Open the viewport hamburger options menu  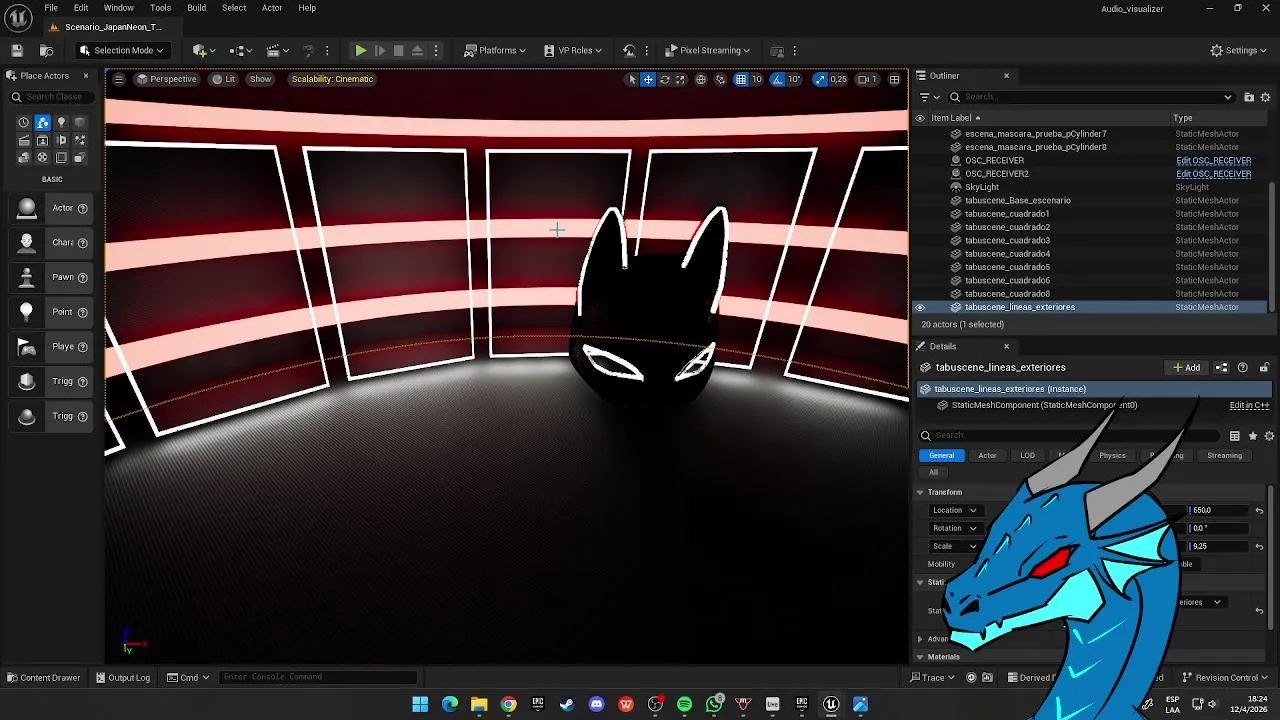[x=118, y=79]
